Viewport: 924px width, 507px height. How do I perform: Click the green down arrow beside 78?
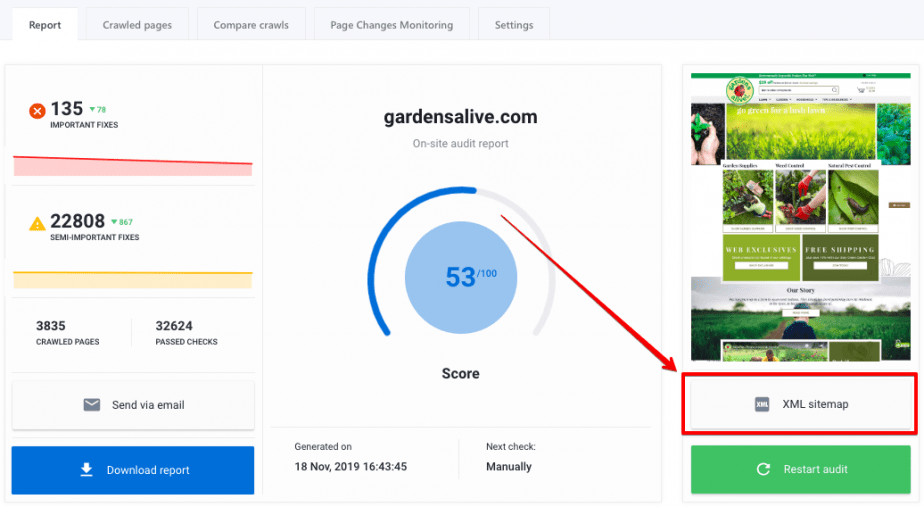click(92, 109)
